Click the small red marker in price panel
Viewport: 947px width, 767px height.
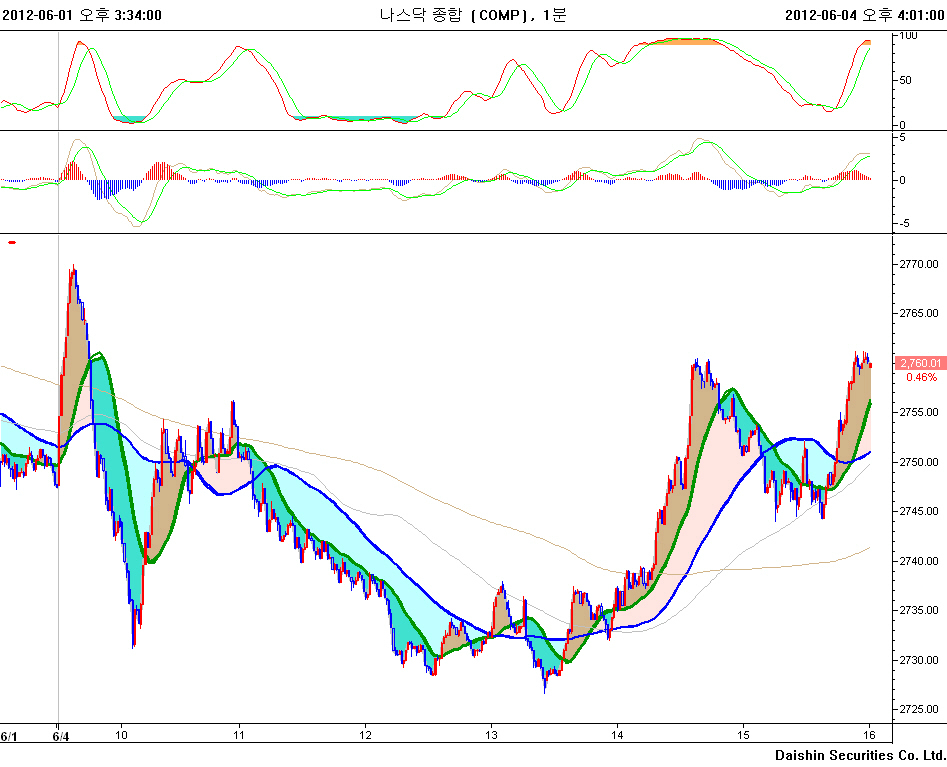12,242
